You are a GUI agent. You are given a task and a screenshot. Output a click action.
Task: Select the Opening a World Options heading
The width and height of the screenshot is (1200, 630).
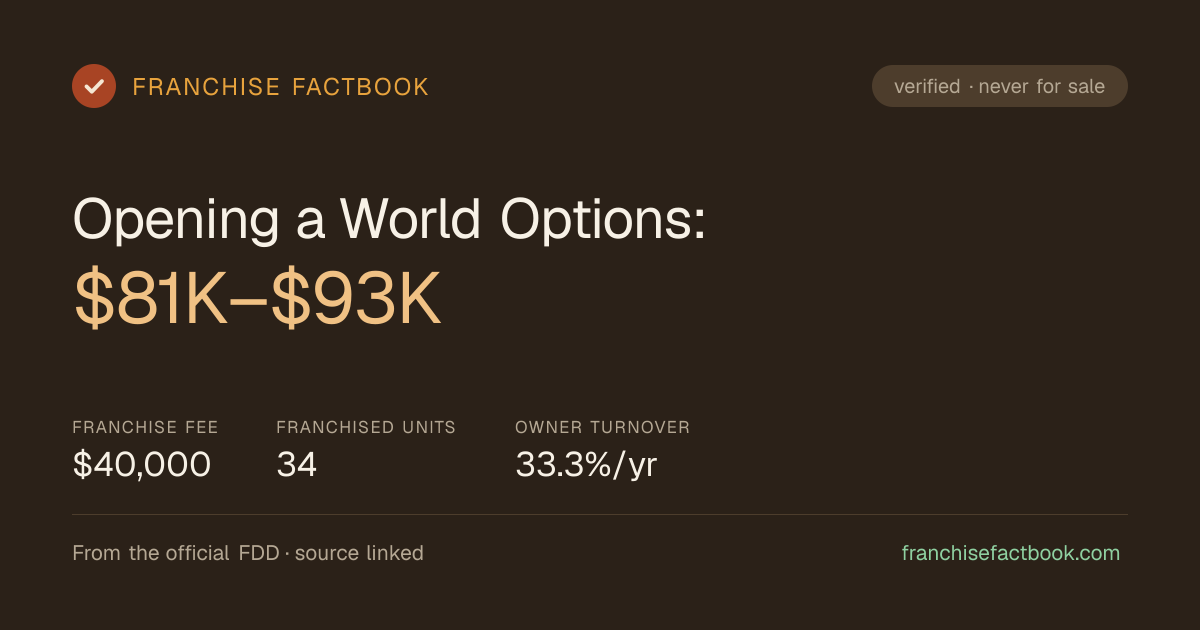390,218
